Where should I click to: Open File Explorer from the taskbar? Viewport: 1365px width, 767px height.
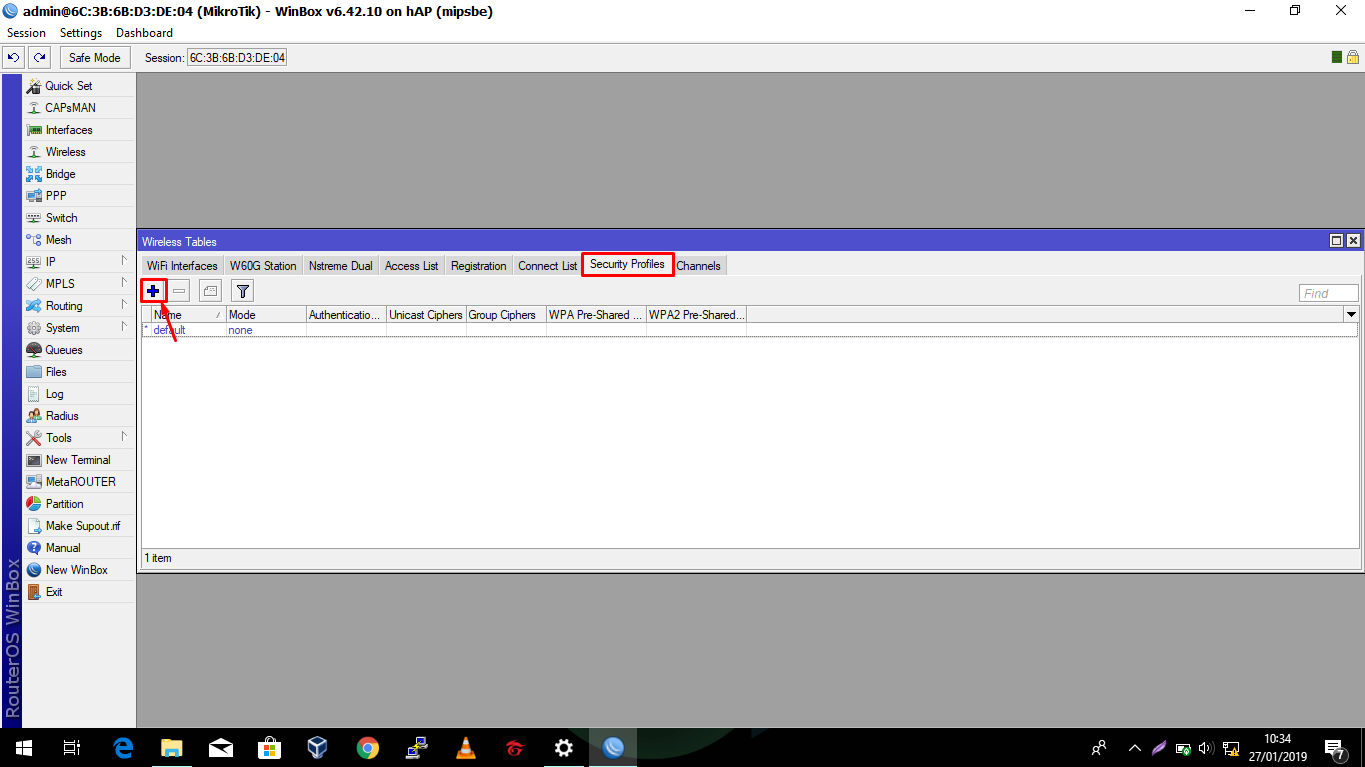point(172,747)
